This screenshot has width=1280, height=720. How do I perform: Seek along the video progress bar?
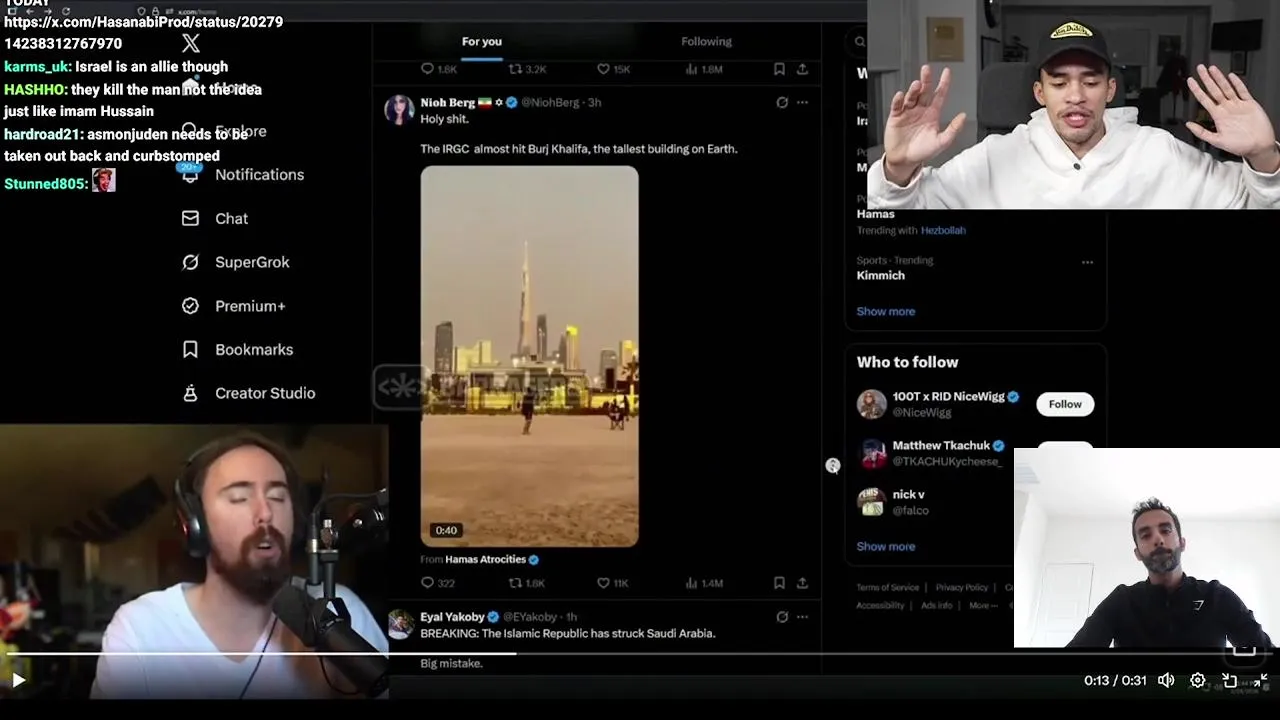pyautogui.click(x=640, y=654)
